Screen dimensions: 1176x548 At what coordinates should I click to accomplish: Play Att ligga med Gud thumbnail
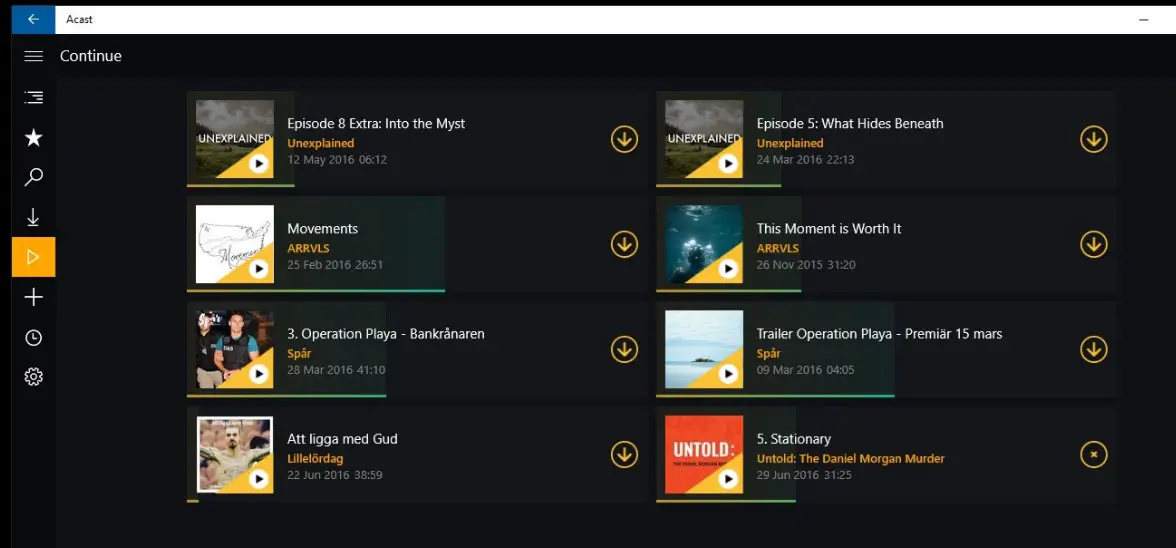point(235,454)
